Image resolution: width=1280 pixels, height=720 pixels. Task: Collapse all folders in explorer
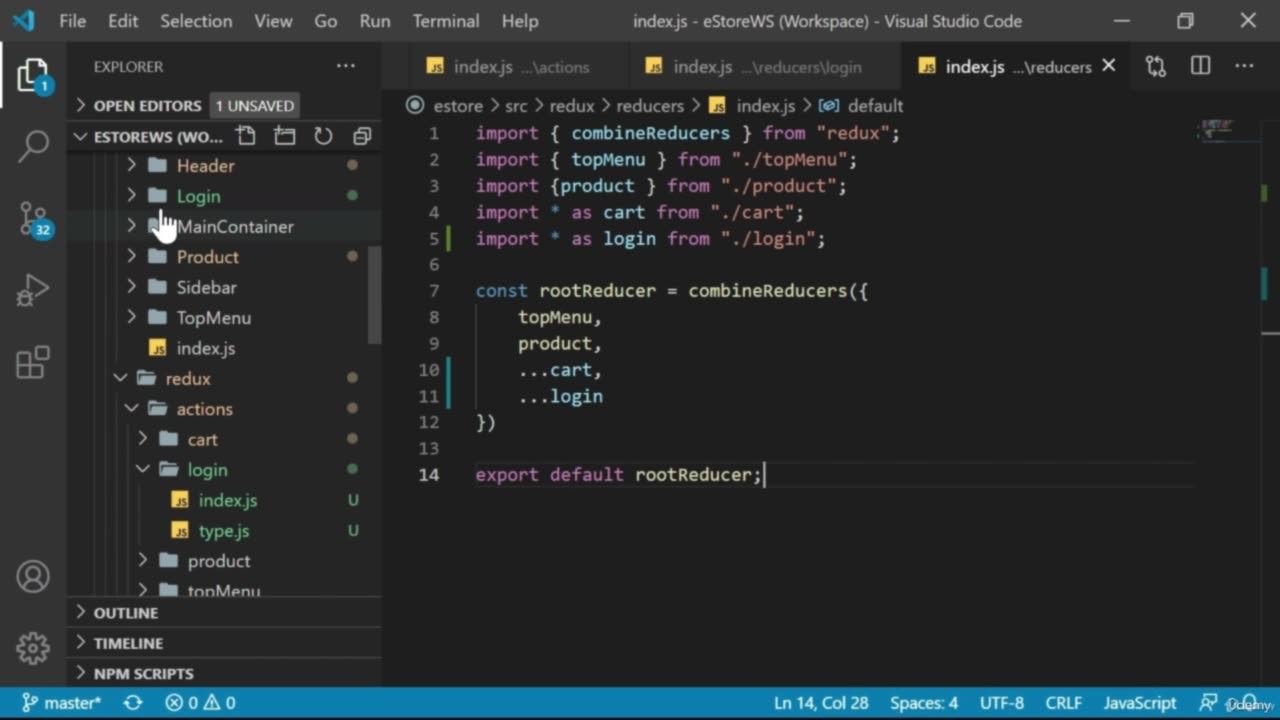click(x=362, y=136)
